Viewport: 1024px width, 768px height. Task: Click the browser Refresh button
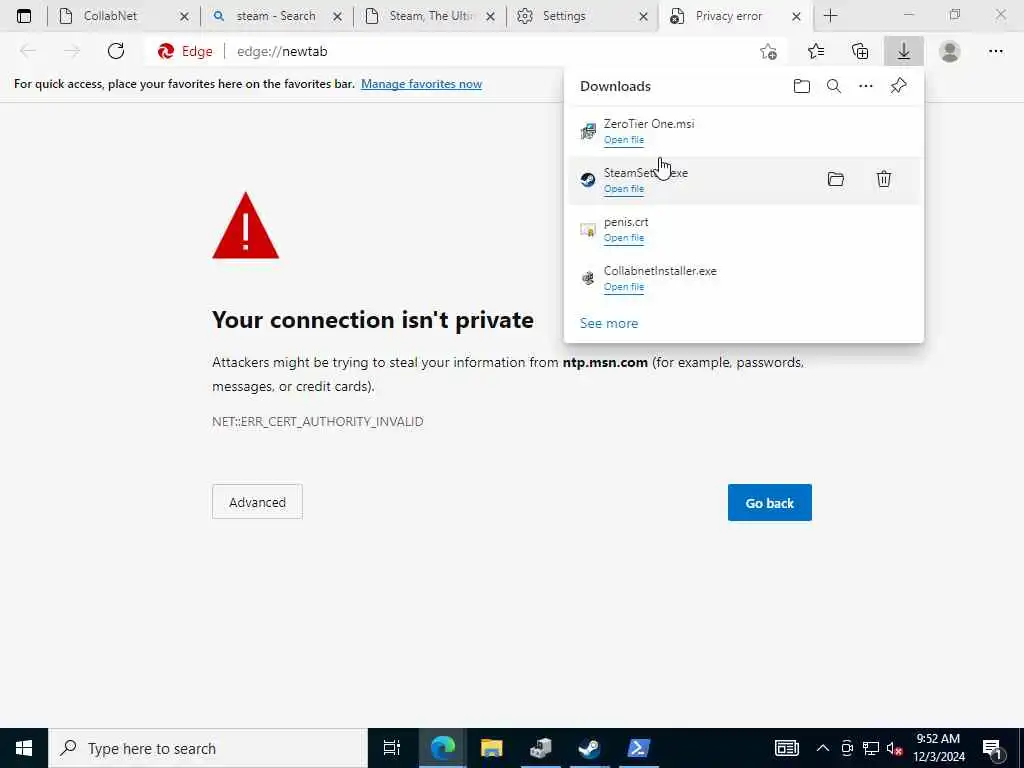pos(116,51)
